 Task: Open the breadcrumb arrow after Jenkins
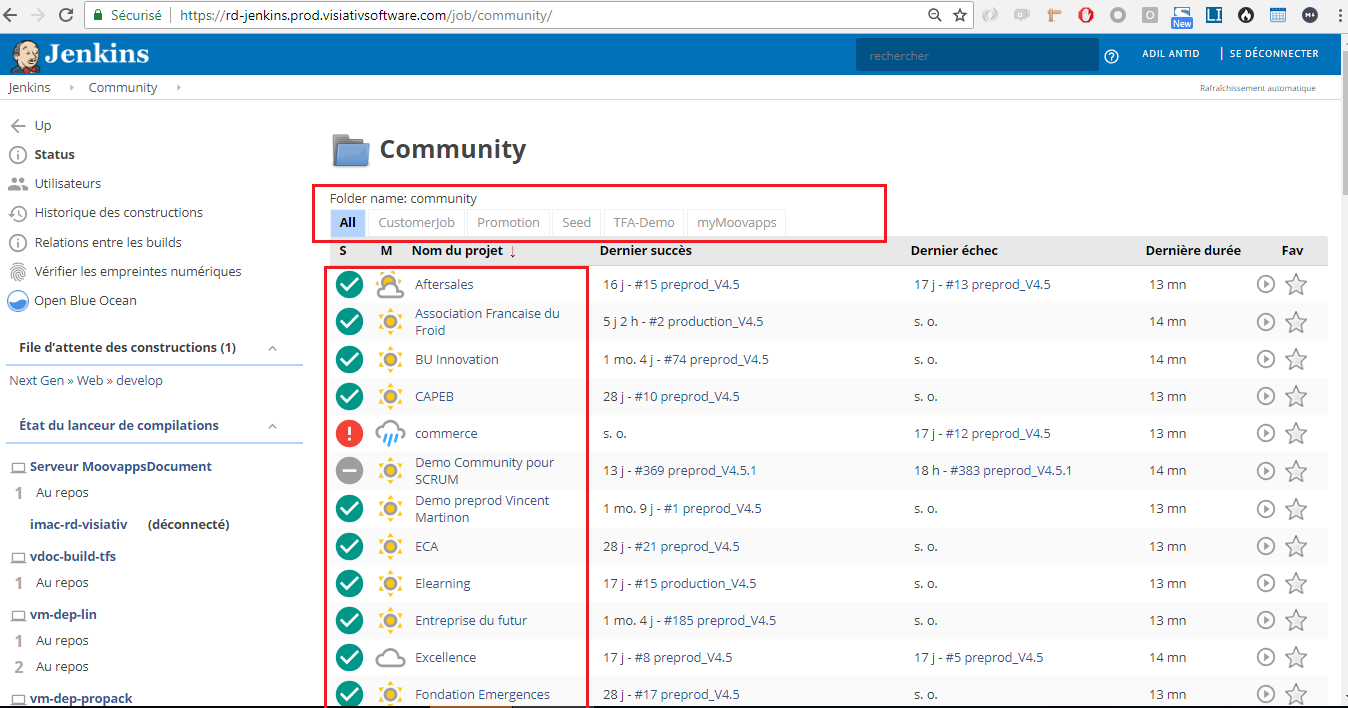click(72, 88)
